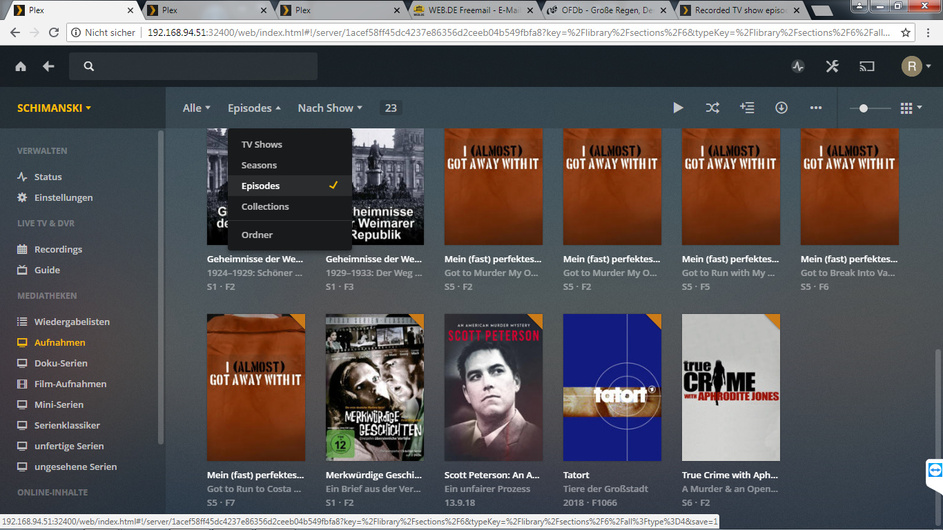Screen dimensions: 943x530
Task: Click the 23 item count badge
Action: coord(391,108)
